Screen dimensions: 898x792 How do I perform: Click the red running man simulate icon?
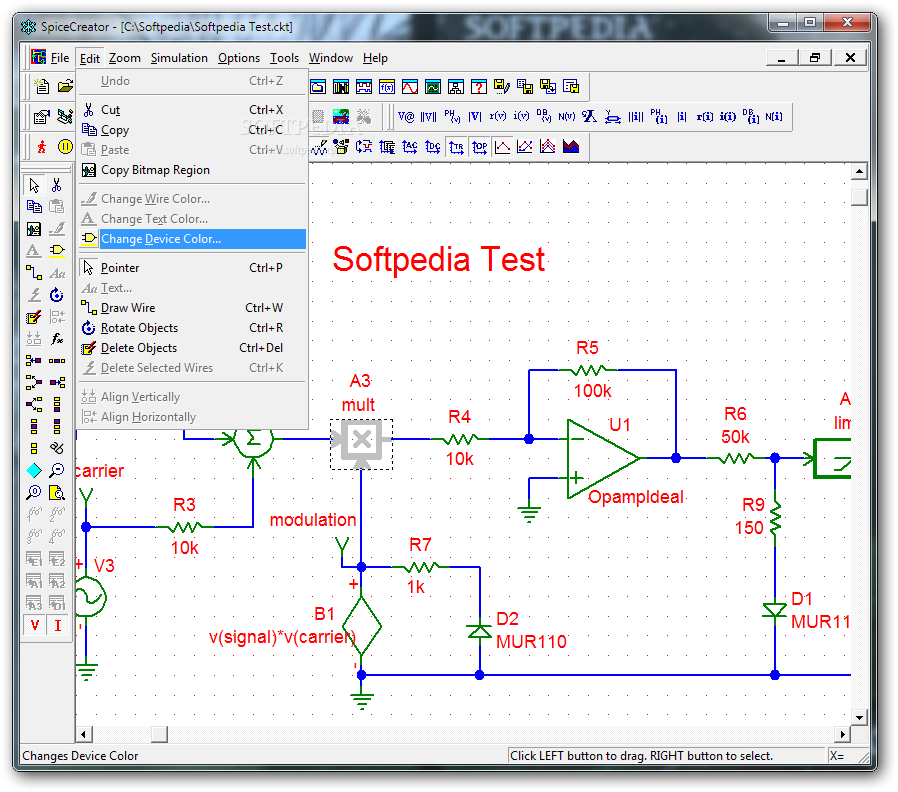pos(42,147)
